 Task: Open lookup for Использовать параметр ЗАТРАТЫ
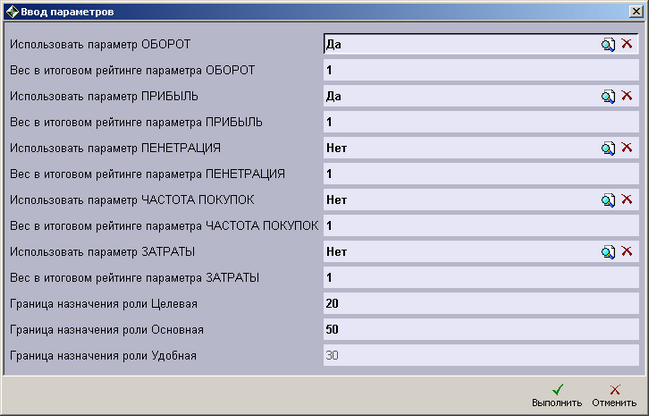coord(608,252)
